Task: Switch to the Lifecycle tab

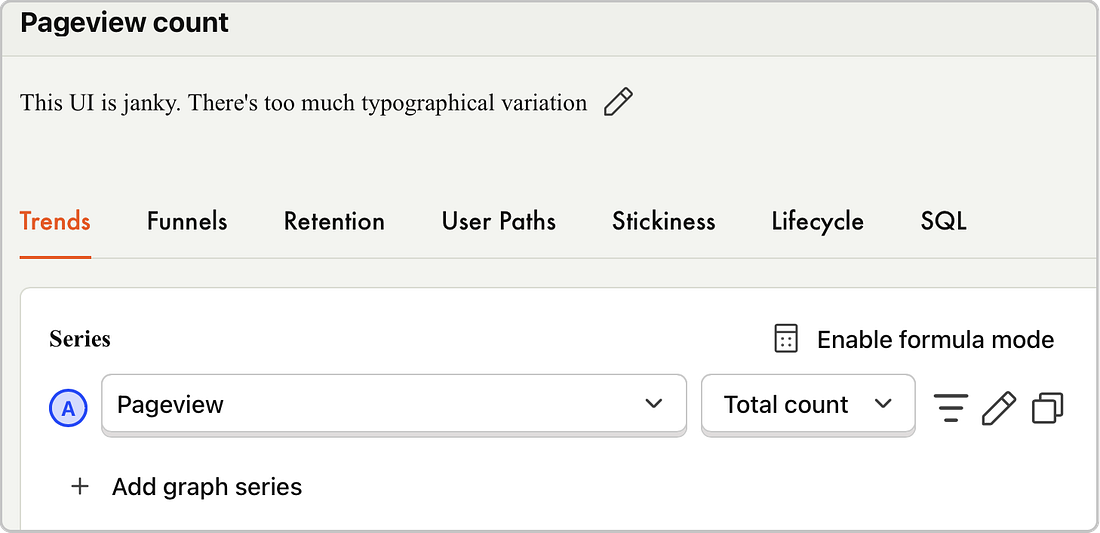Action: click(818, 222)
